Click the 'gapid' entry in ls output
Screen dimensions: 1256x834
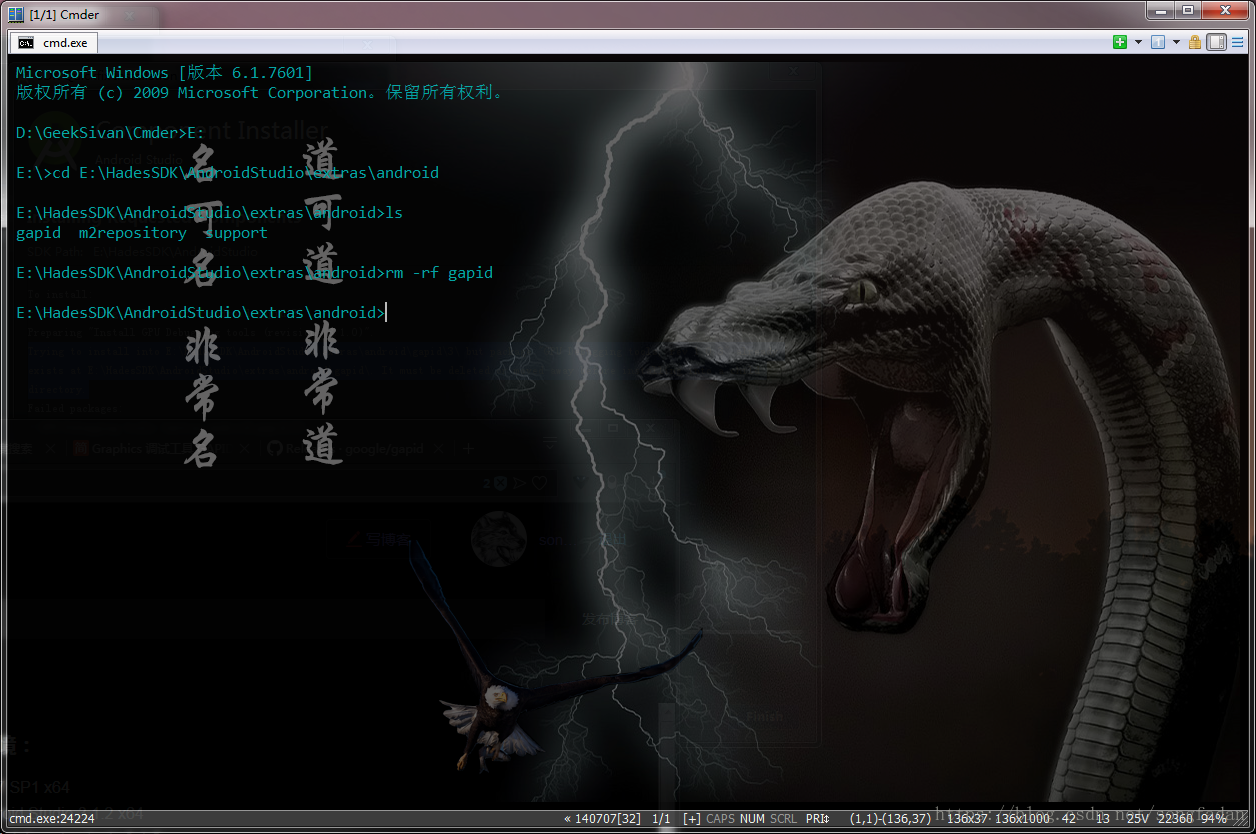38,232
